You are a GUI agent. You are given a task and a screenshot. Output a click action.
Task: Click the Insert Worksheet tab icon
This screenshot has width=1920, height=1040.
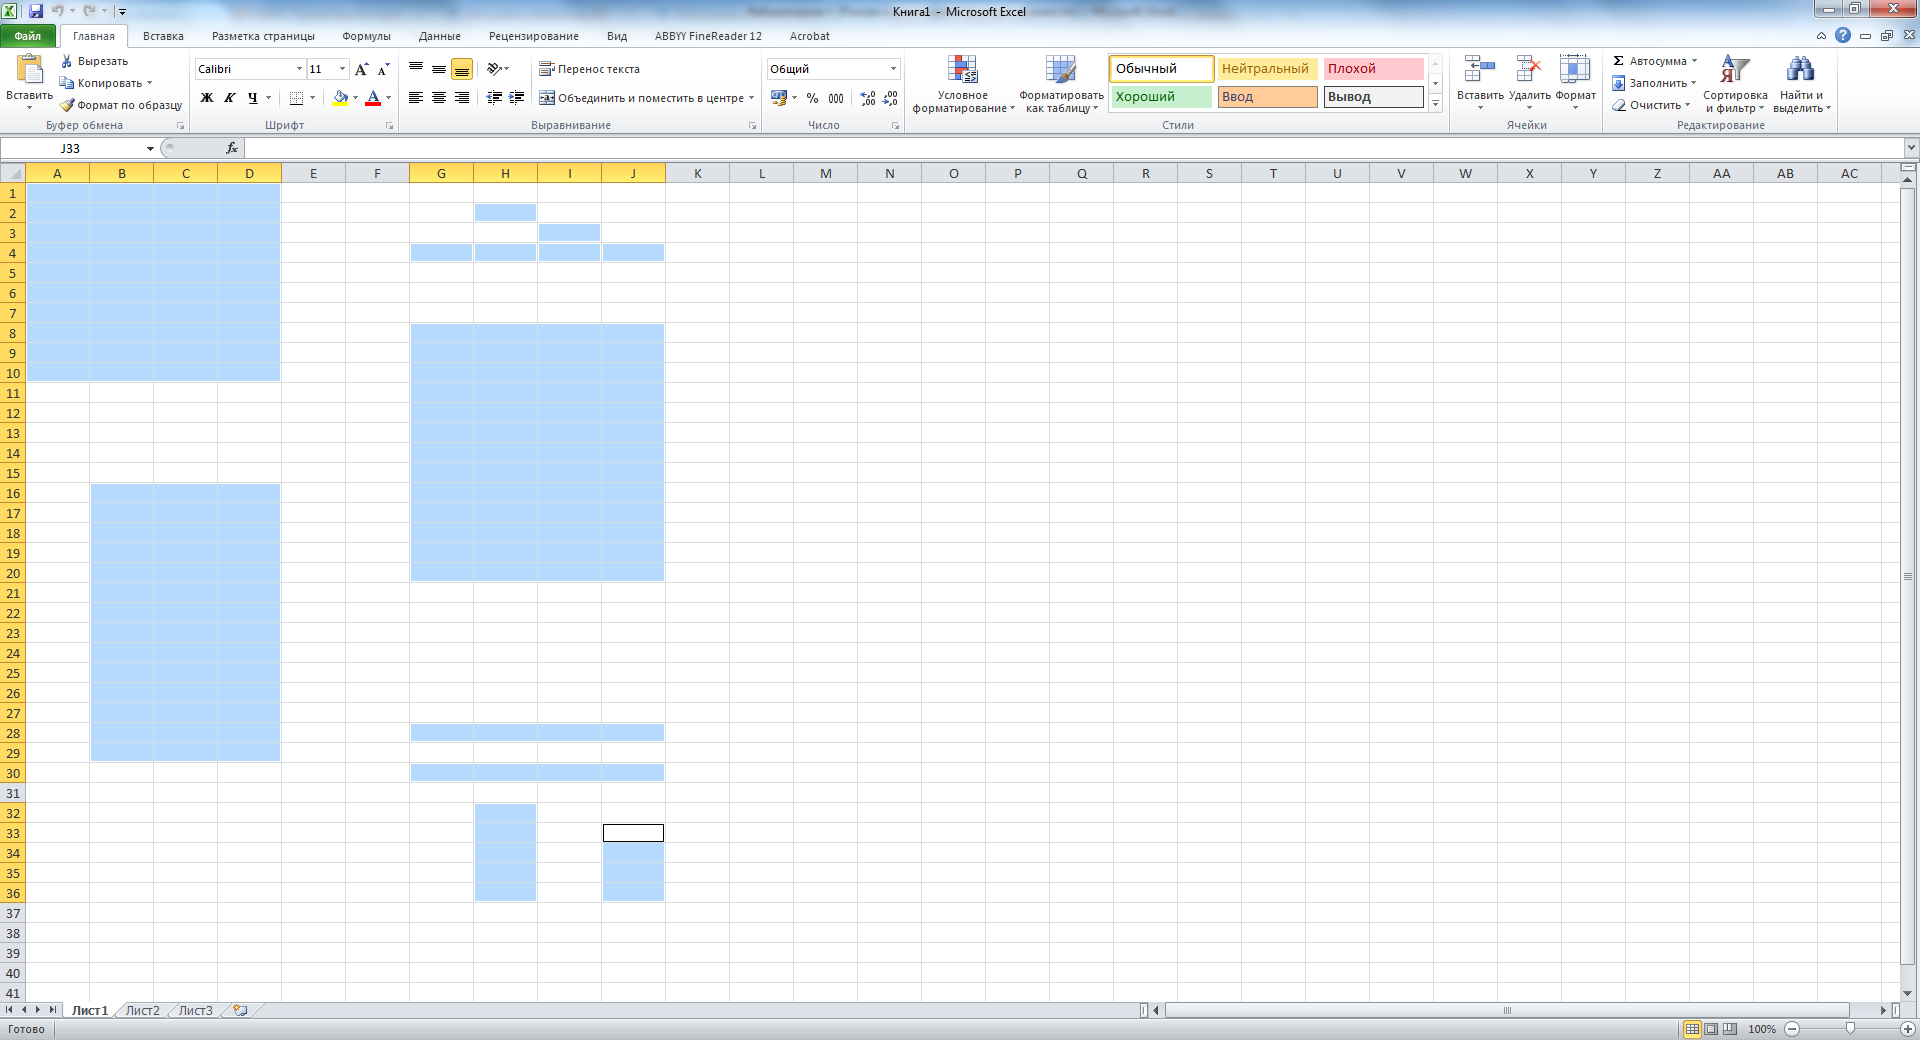pyautogui.click(x=240, y=1010)
